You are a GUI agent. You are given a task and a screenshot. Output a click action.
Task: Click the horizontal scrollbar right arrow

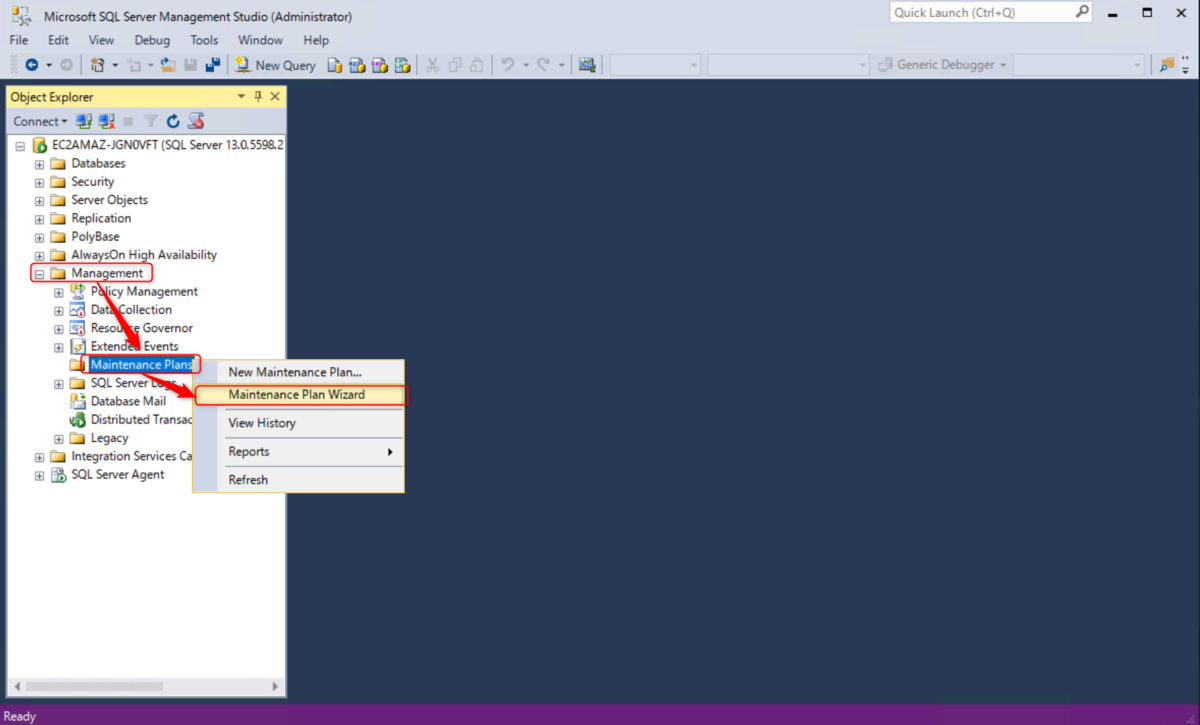[x=276, y=687]
